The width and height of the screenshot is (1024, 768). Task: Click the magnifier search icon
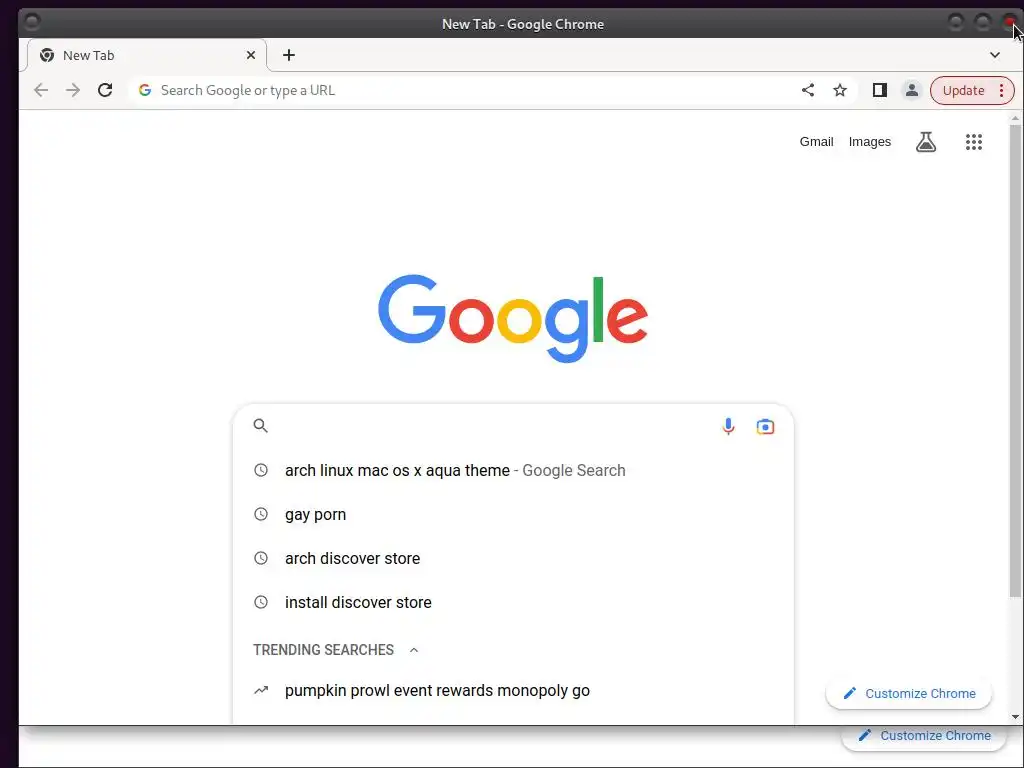click(x=261, y=426)
